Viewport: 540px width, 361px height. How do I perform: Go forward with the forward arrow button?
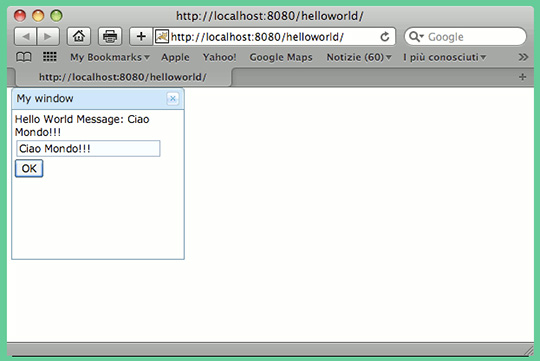[48, 37]
